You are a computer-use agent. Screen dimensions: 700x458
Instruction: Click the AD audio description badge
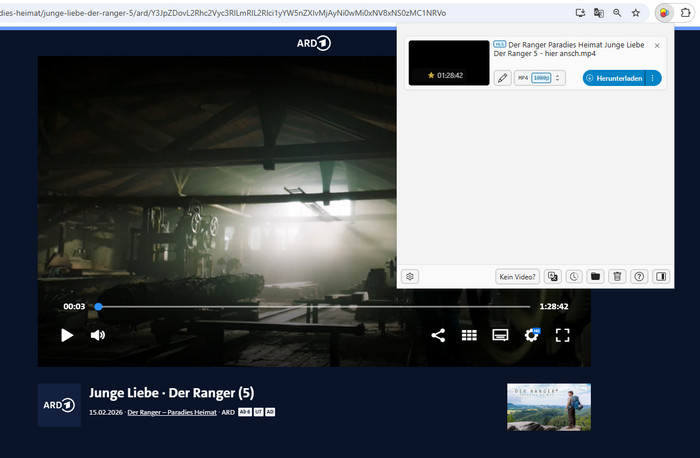point(270,412)
